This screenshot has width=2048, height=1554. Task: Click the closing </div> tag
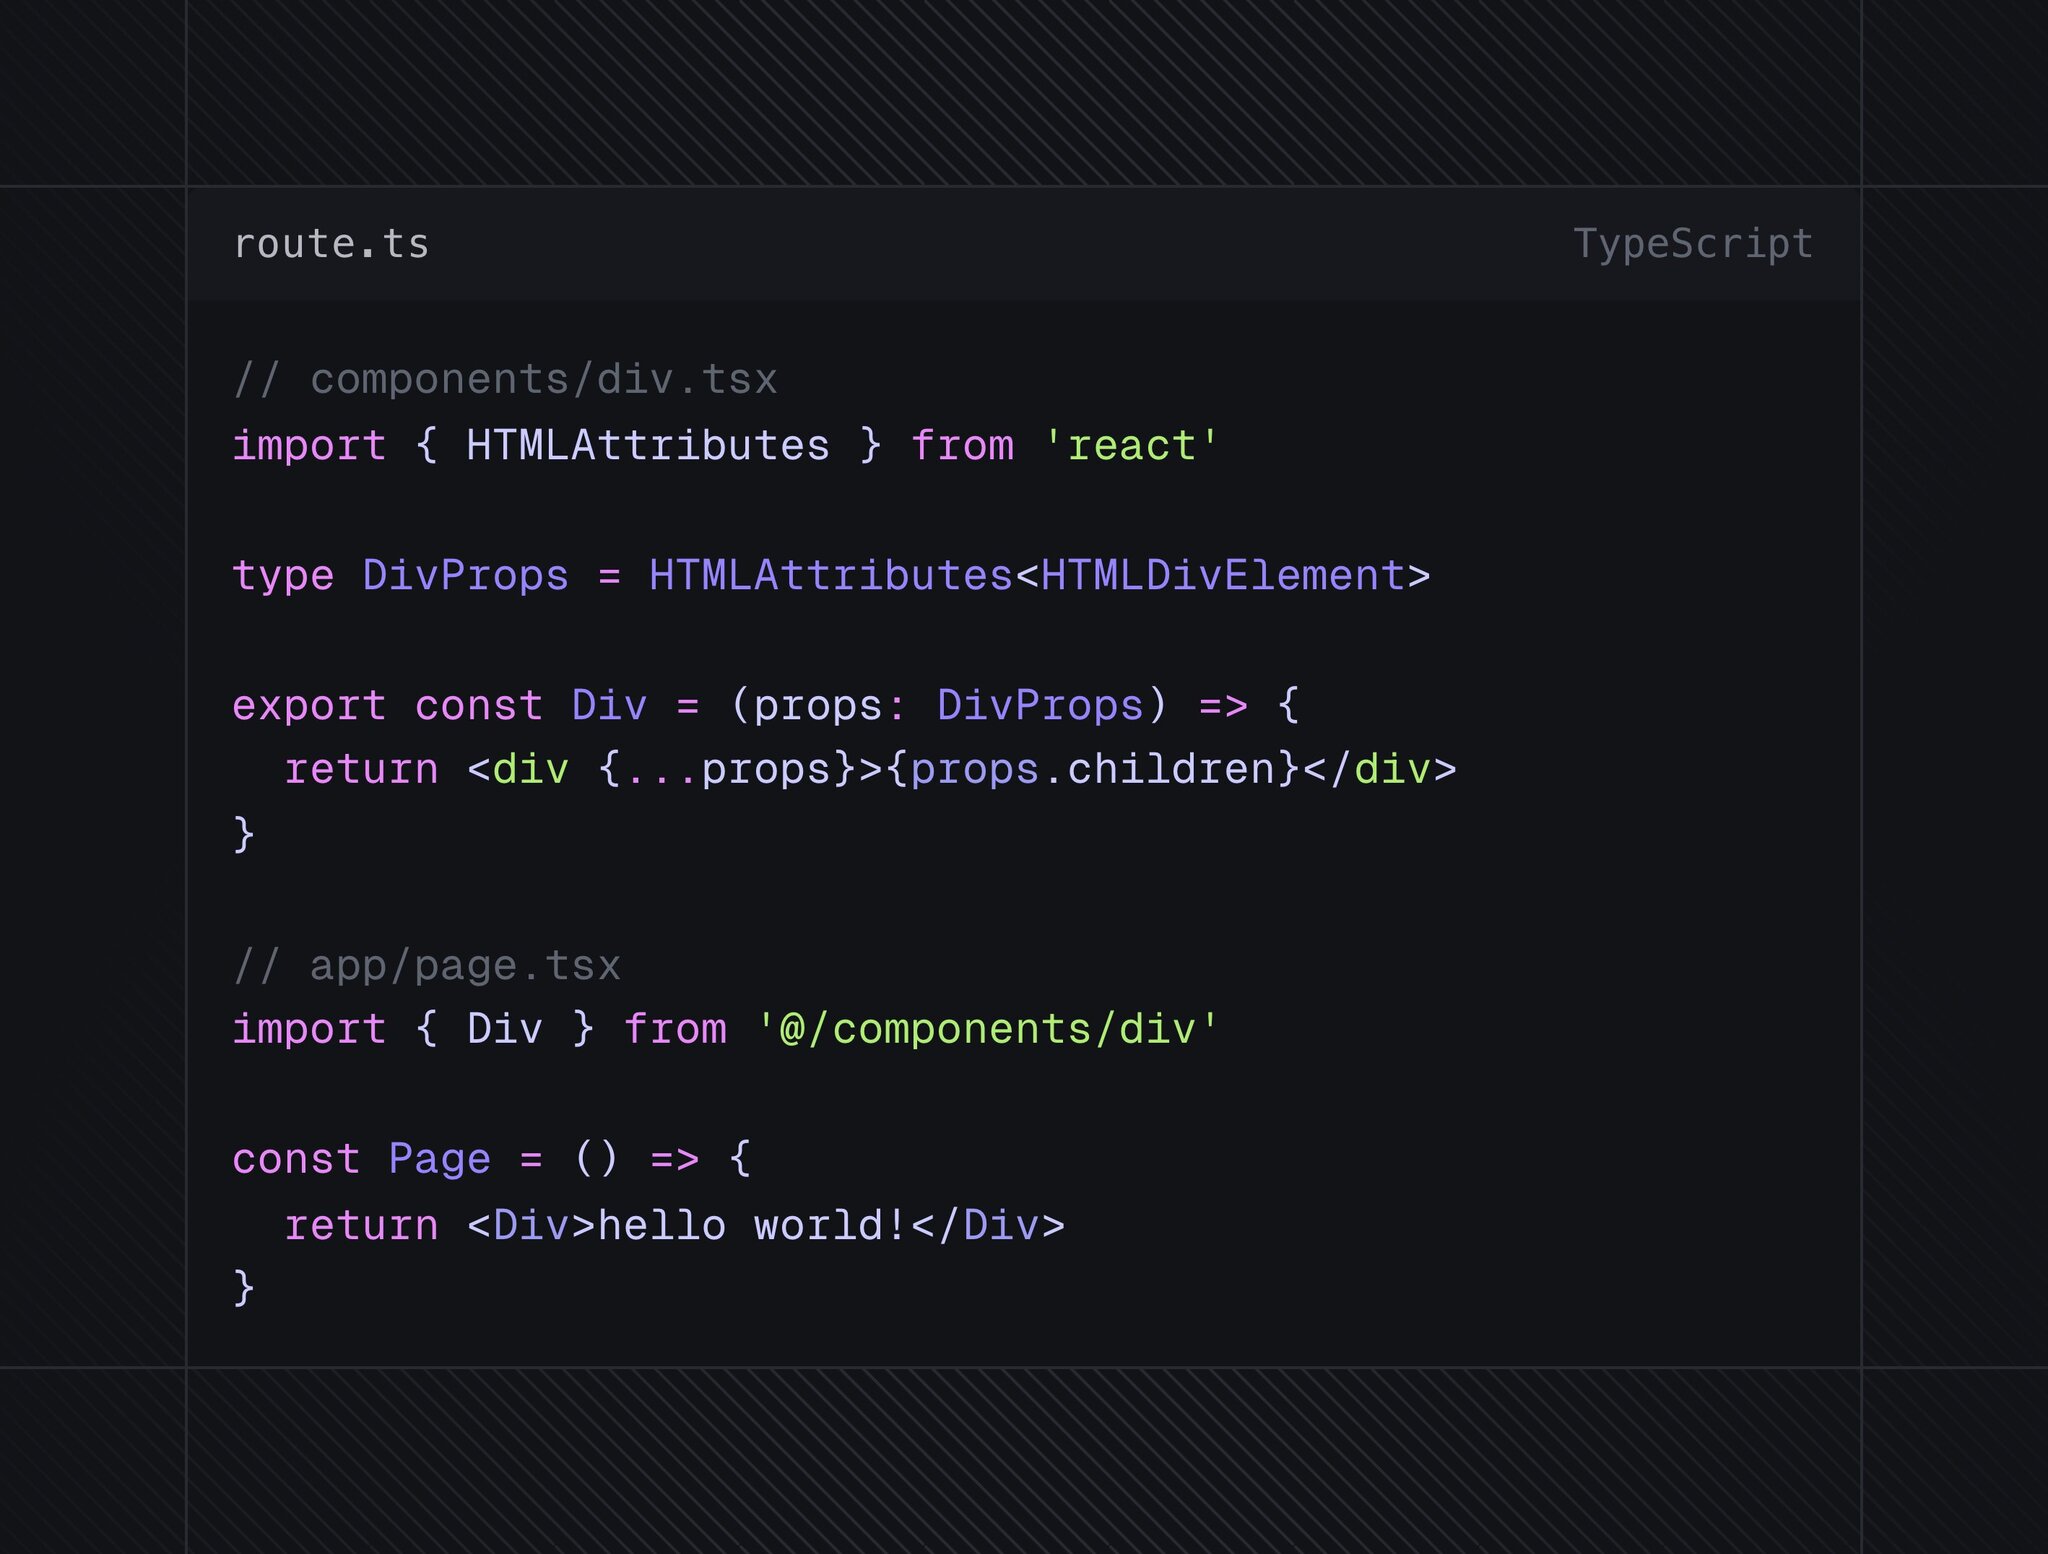(x=1380, y=770)
